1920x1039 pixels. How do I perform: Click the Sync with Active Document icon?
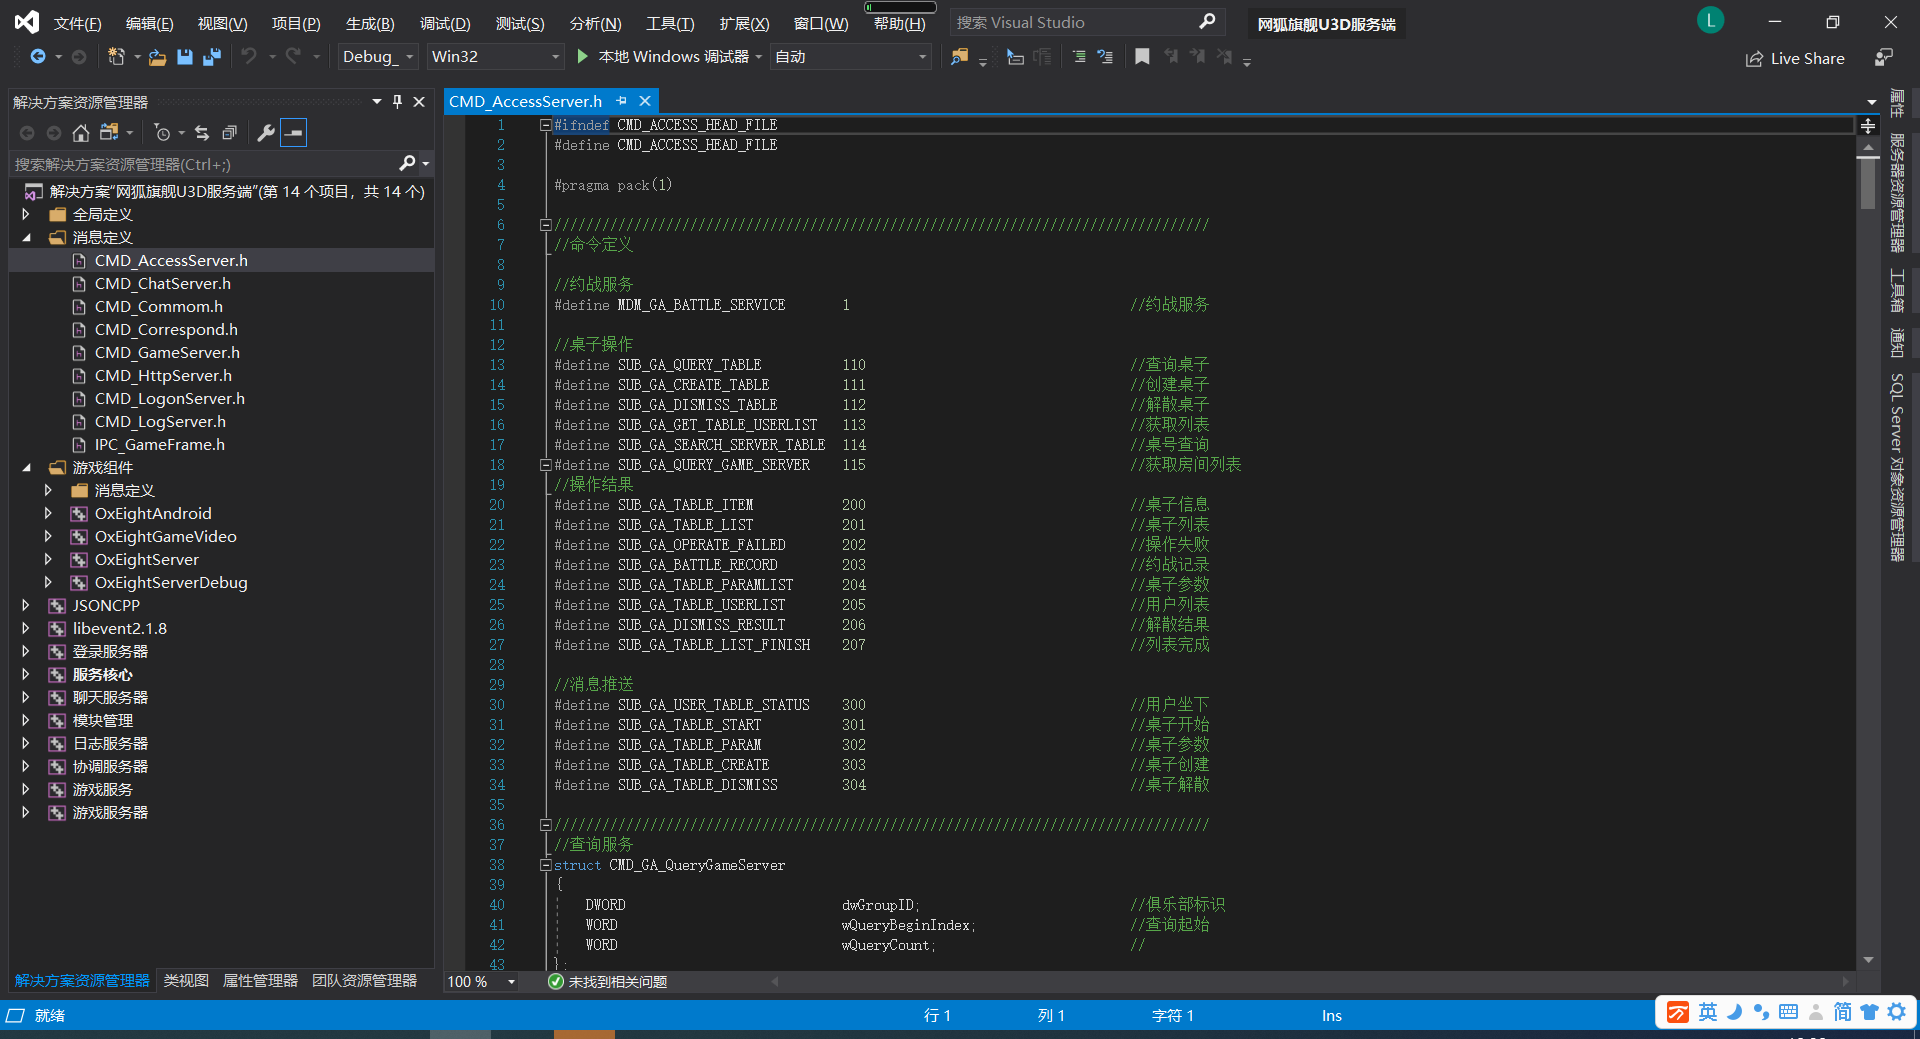[202, 132]
